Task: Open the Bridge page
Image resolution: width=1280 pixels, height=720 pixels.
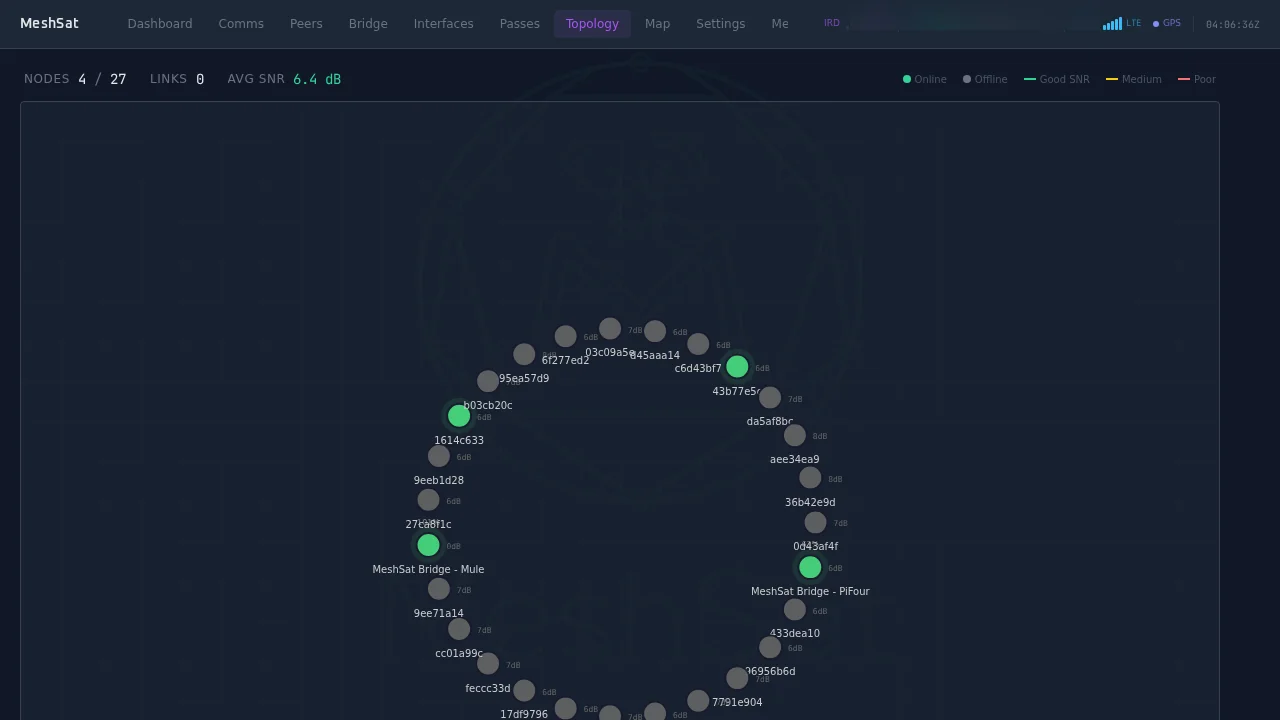Action: point(368,23)
